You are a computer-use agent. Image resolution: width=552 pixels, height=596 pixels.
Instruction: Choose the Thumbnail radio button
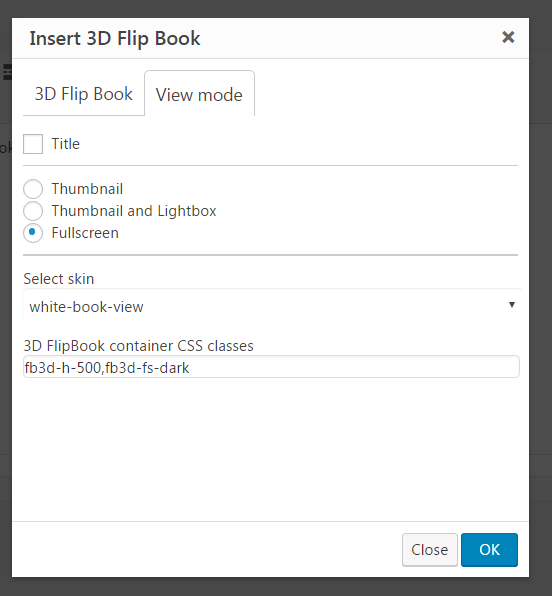tap(33, 189)
